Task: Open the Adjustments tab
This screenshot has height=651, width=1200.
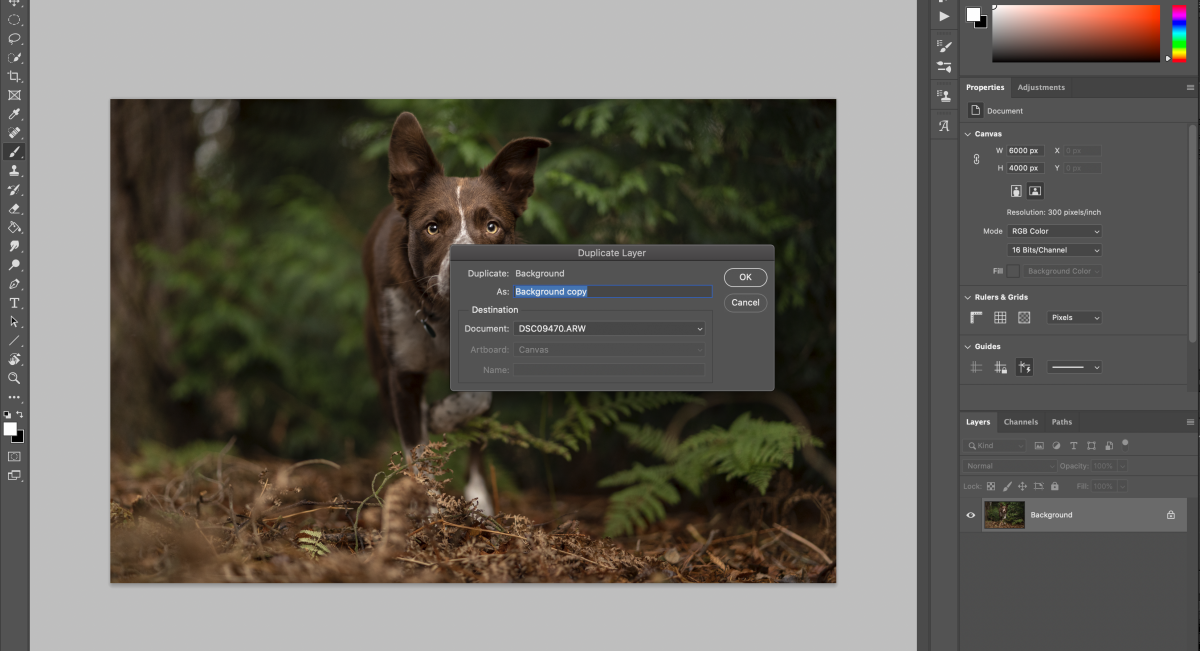Action: 1041,87
